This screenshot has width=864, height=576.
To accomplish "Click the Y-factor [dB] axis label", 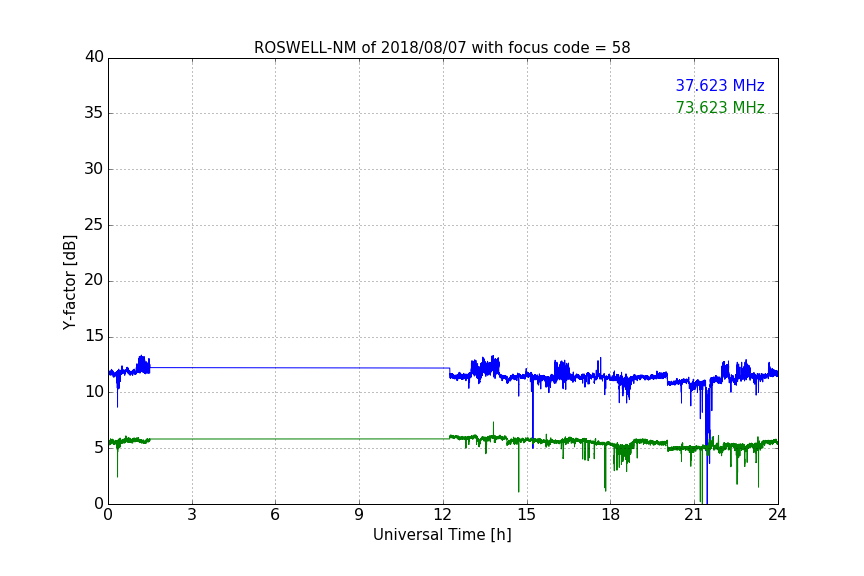I will click(x=69, y=282).
